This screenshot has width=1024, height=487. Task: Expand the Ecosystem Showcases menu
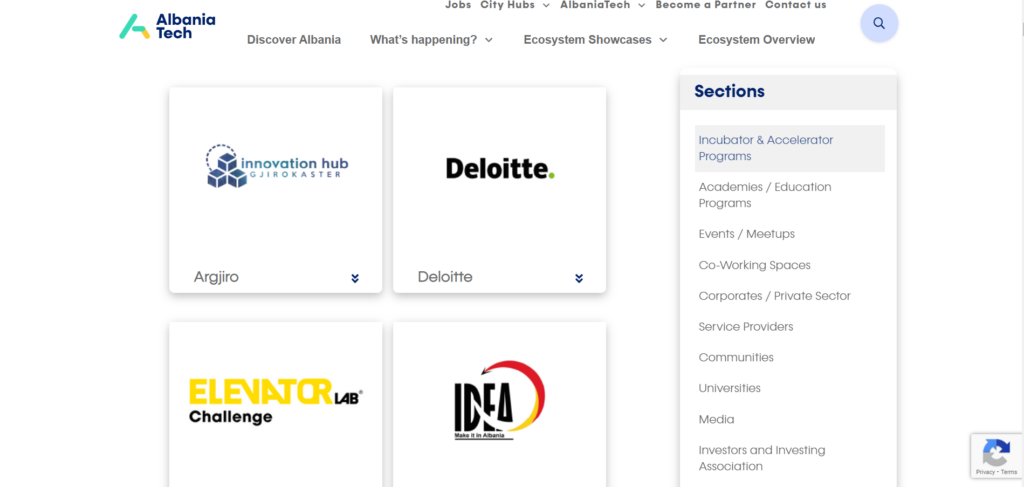[595, 40]
